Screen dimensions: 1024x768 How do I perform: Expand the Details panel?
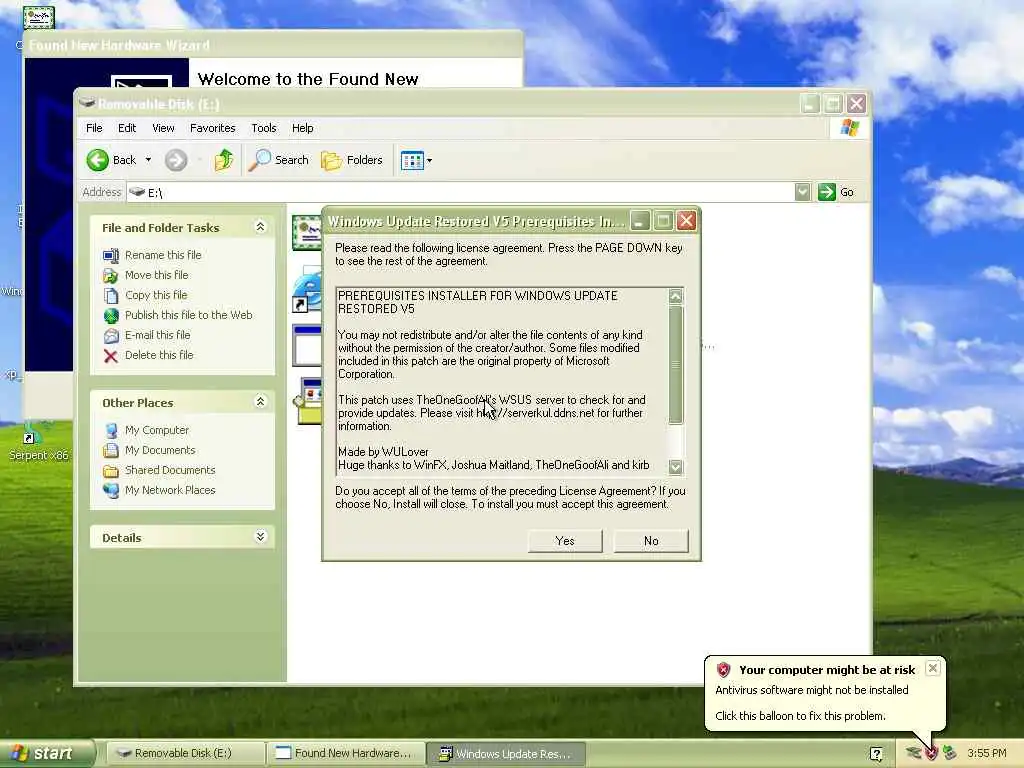[x=260, y=537]
